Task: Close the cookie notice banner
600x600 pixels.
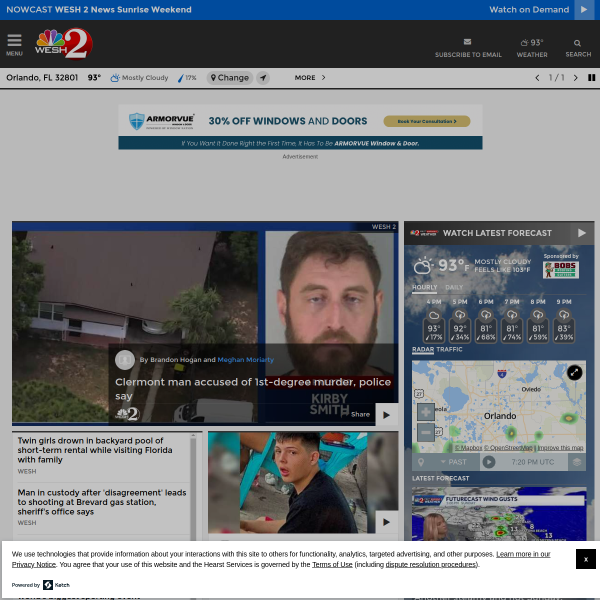Action: point(585,559)
